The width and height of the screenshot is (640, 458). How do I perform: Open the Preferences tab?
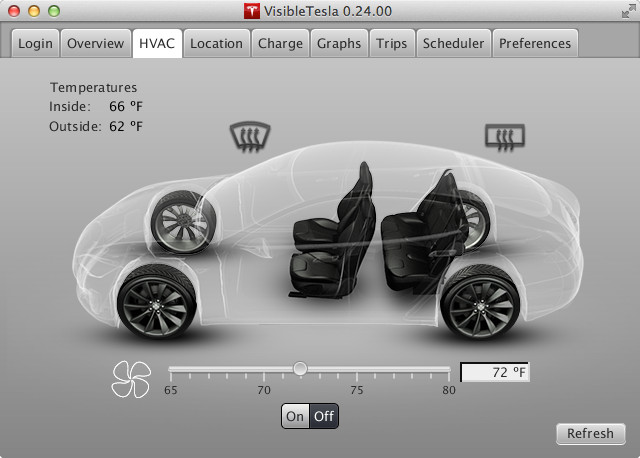tap(535, 43)
